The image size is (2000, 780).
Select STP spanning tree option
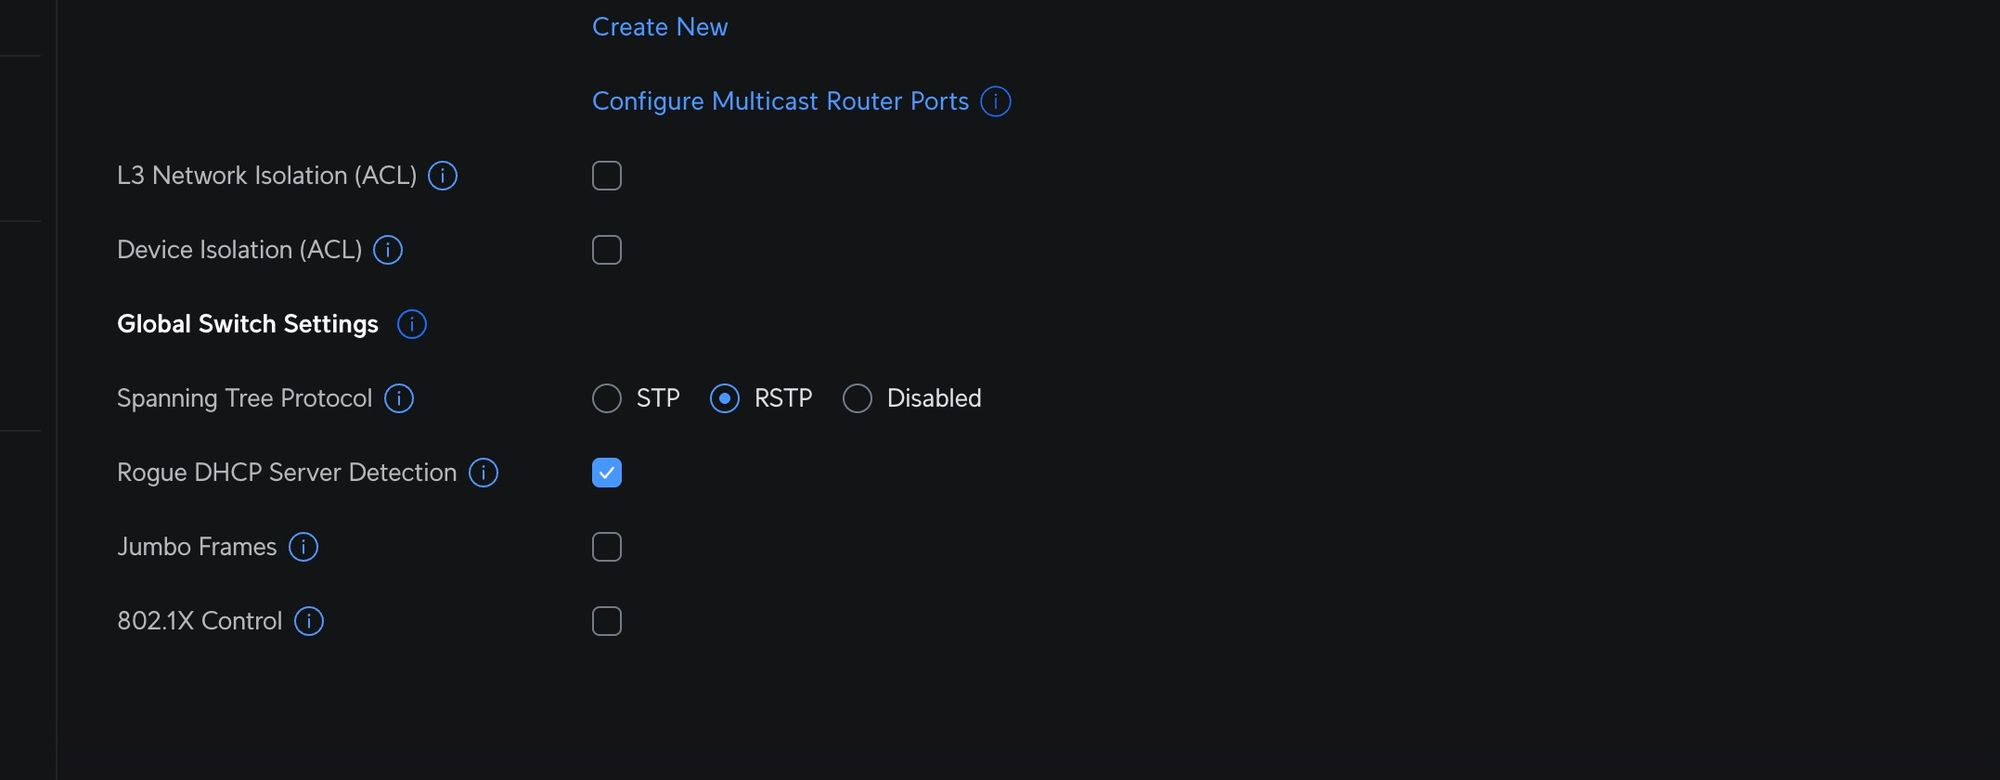(607, 399)
